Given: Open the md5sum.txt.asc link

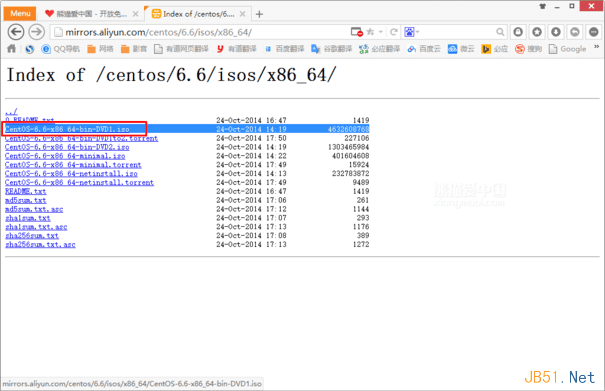Looking at the screenshot, I should (34, 209).
